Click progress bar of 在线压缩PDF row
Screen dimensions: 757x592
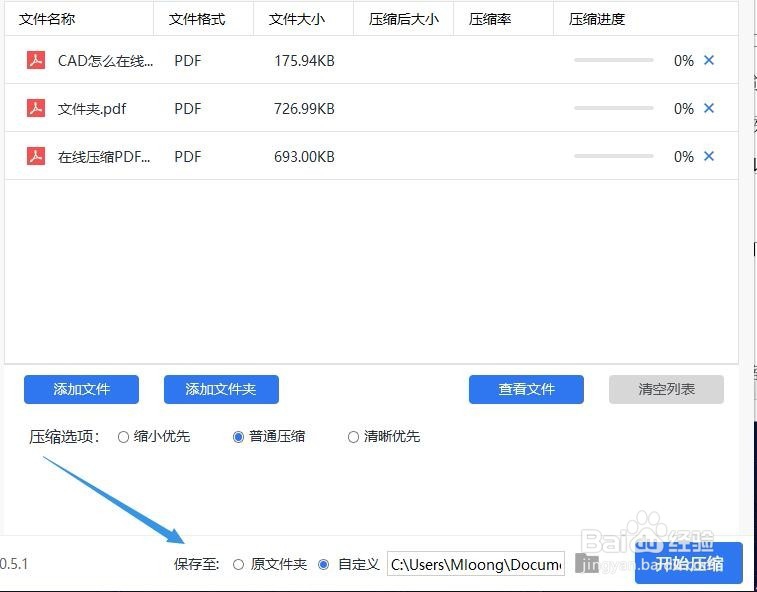click(x=614, y=156)
